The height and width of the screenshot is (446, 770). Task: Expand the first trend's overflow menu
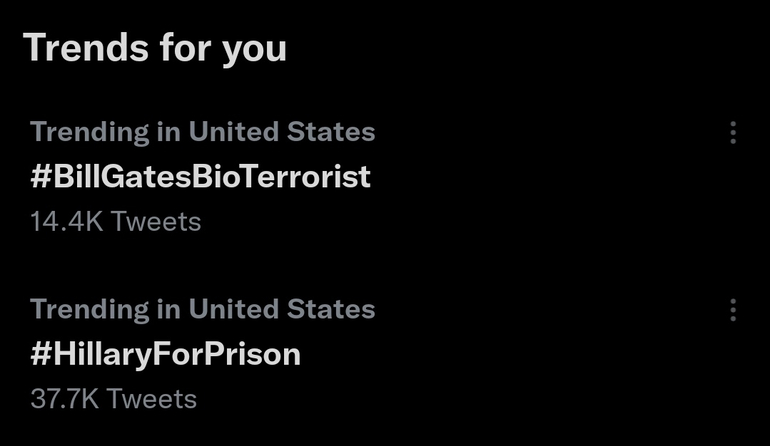click(733, 133)
